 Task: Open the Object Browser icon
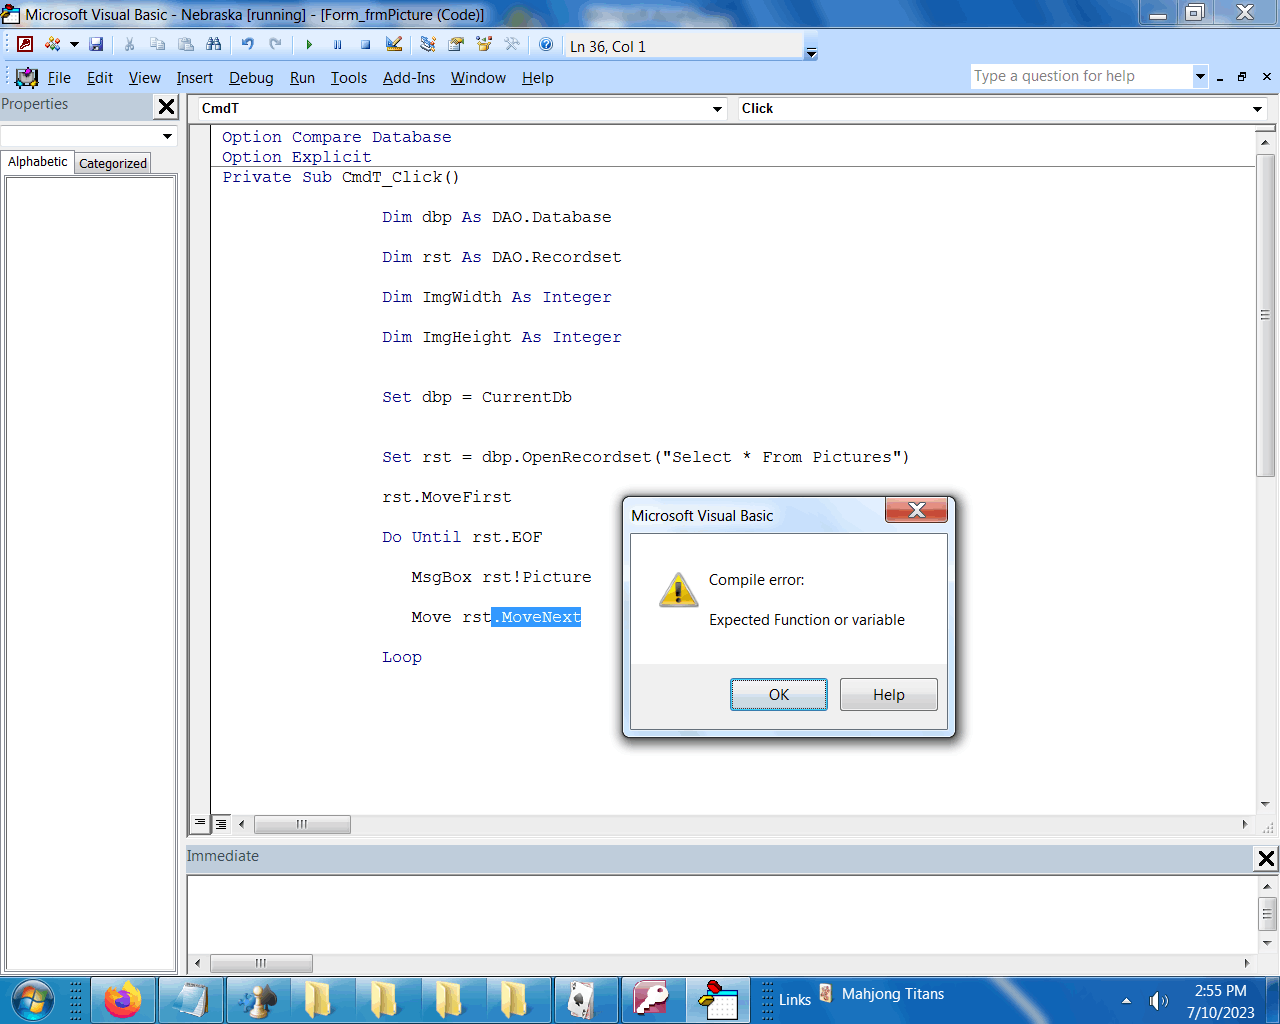pos(484,44)
